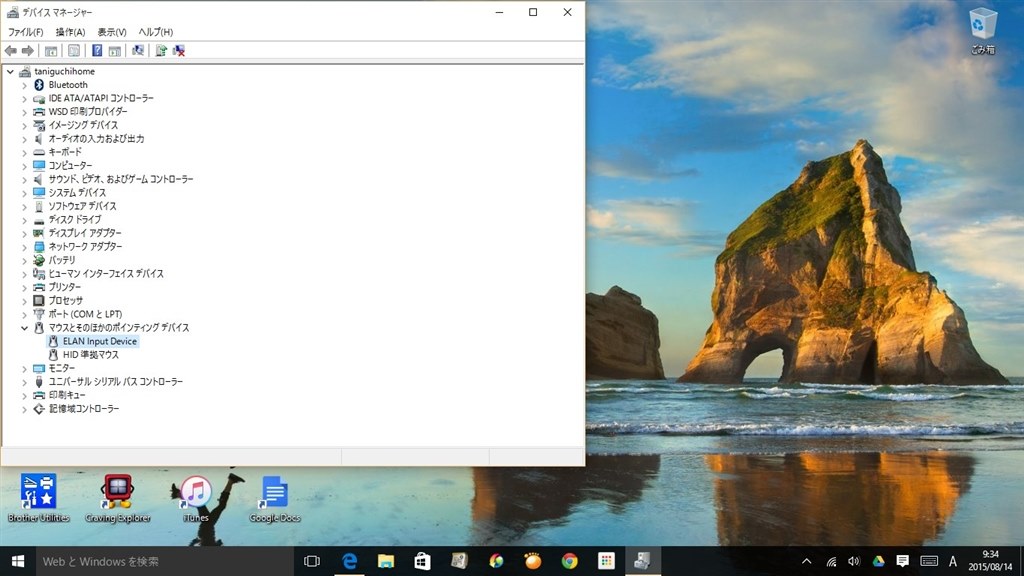Open Help using the blue question mark icon
Image resolution: width=1024 pixels, height=576 pixels.
96,49
